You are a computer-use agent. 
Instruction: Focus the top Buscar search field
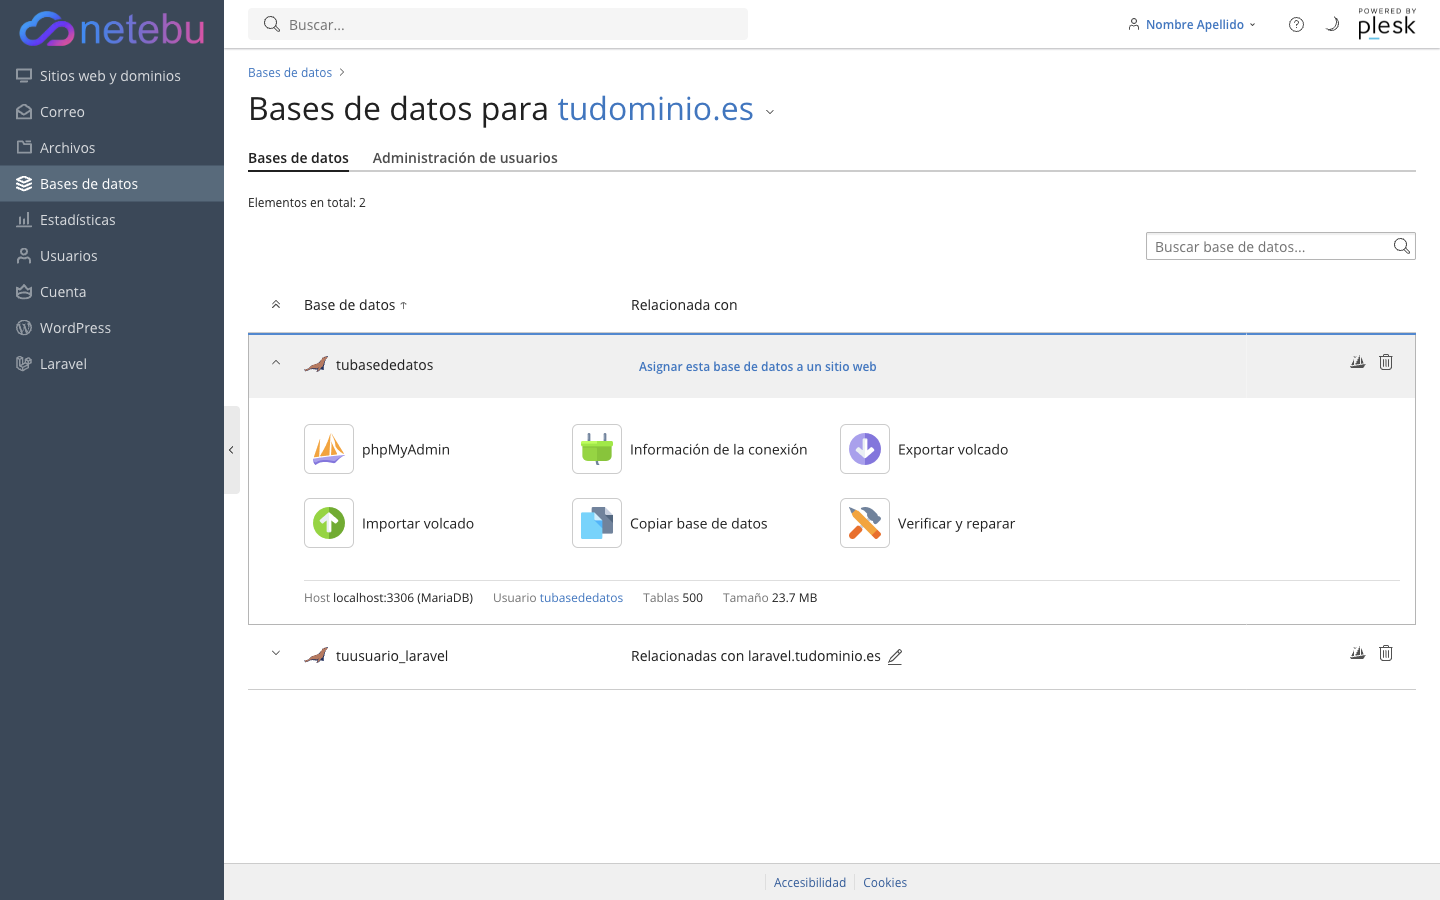point(498,24)
